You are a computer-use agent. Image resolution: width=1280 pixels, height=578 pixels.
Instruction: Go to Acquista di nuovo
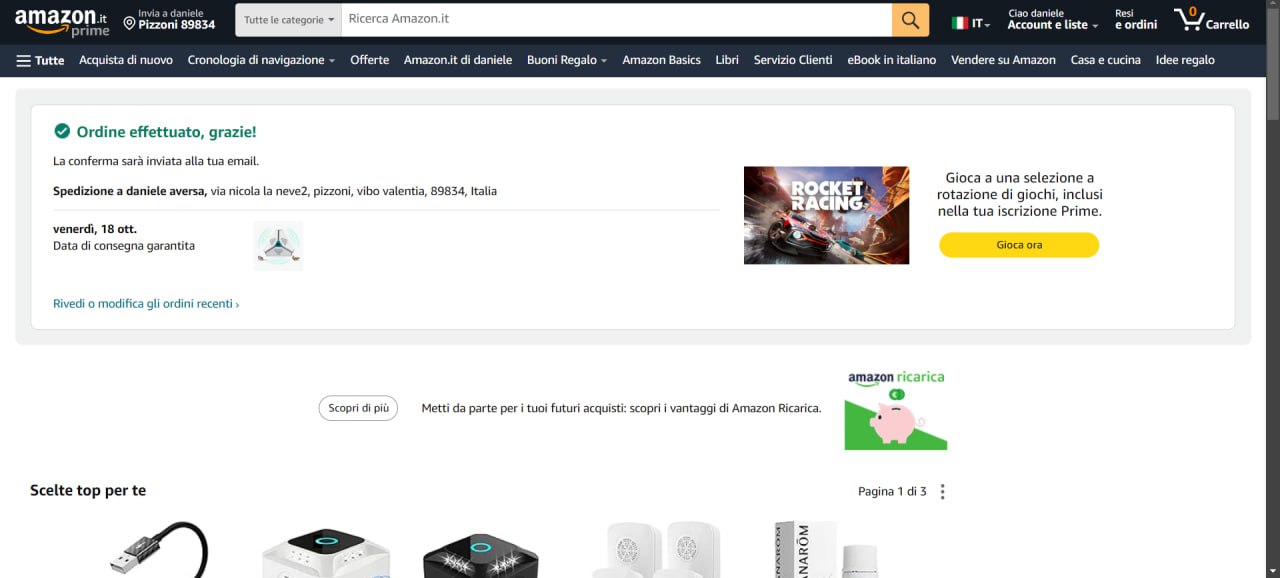[126, 60]
